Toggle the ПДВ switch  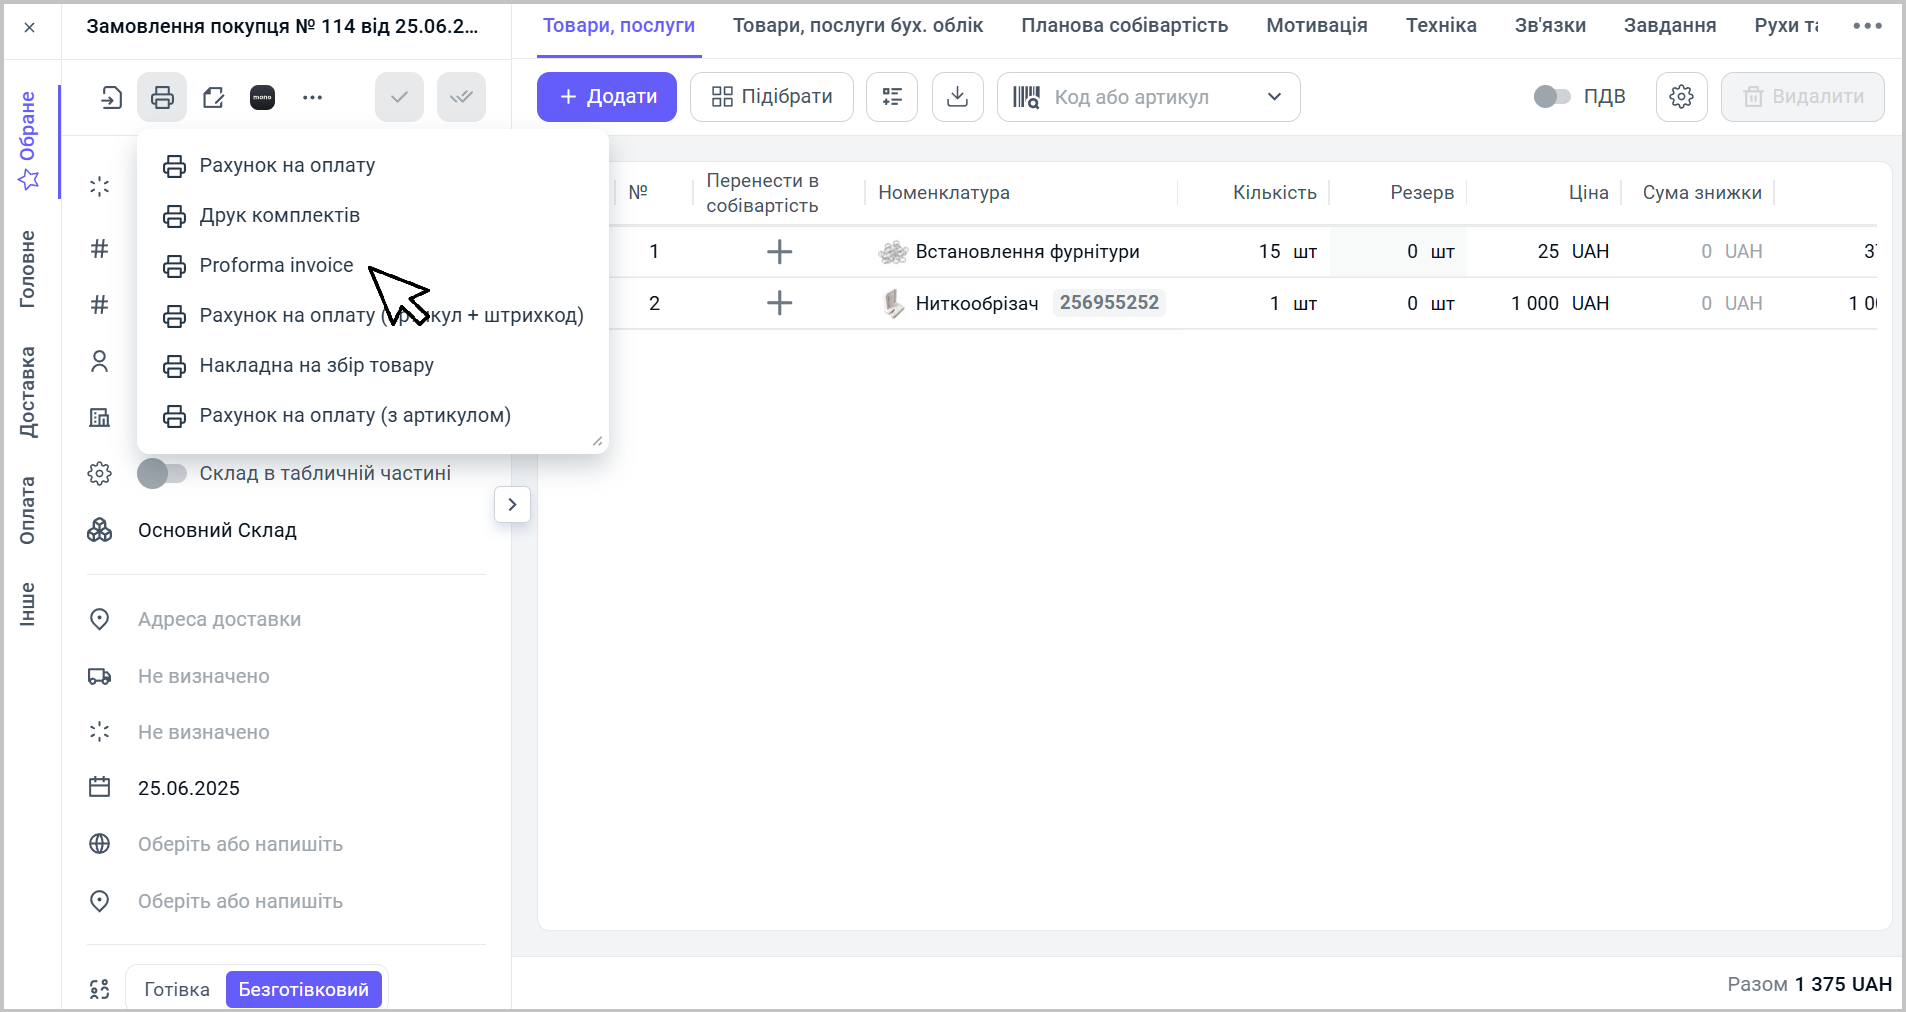point(1551,97)
